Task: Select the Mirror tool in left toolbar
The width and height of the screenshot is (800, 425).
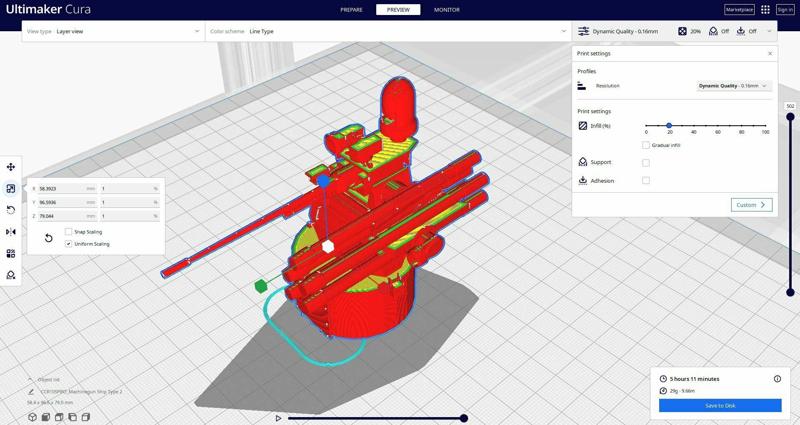Action: tap(10, 232)
